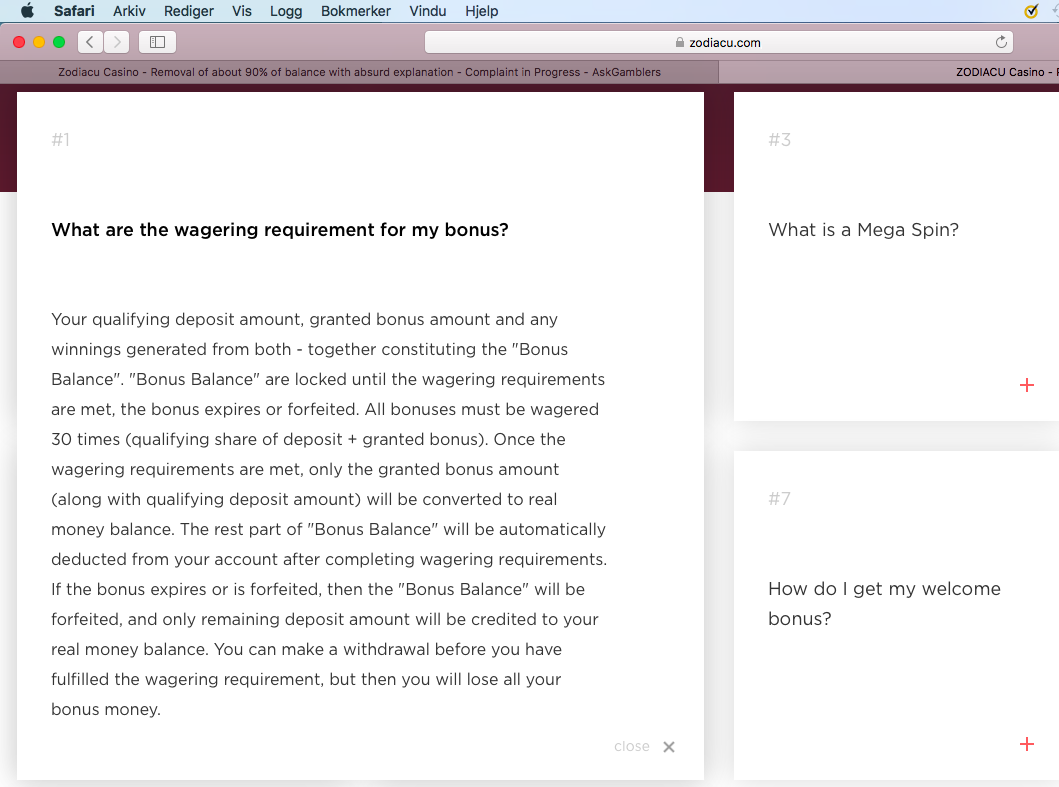Screen dimensions: 1059x787
Task: Click the yellow minimize window button
Action: coord(39,42)
